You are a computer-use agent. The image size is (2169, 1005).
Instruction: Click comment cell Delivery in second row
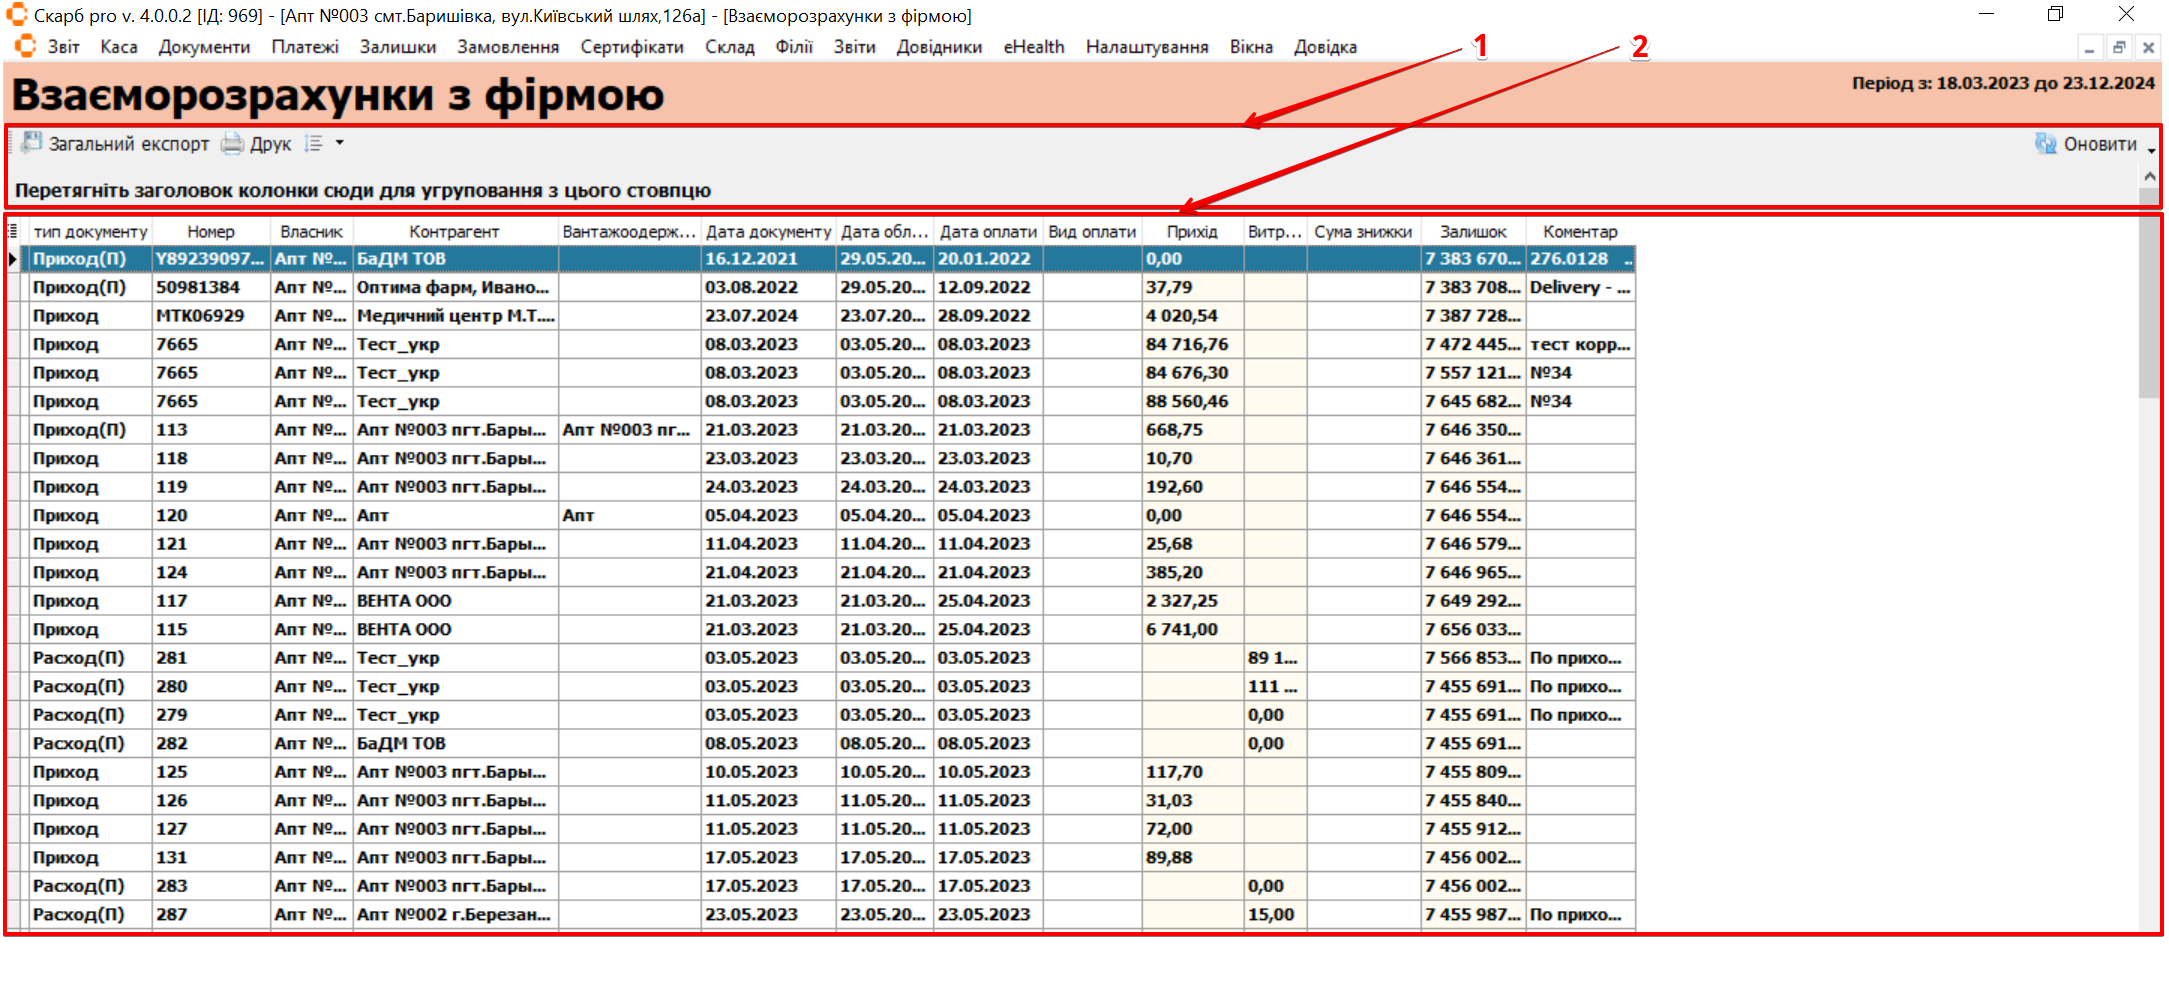click(x=1580, y=287)
